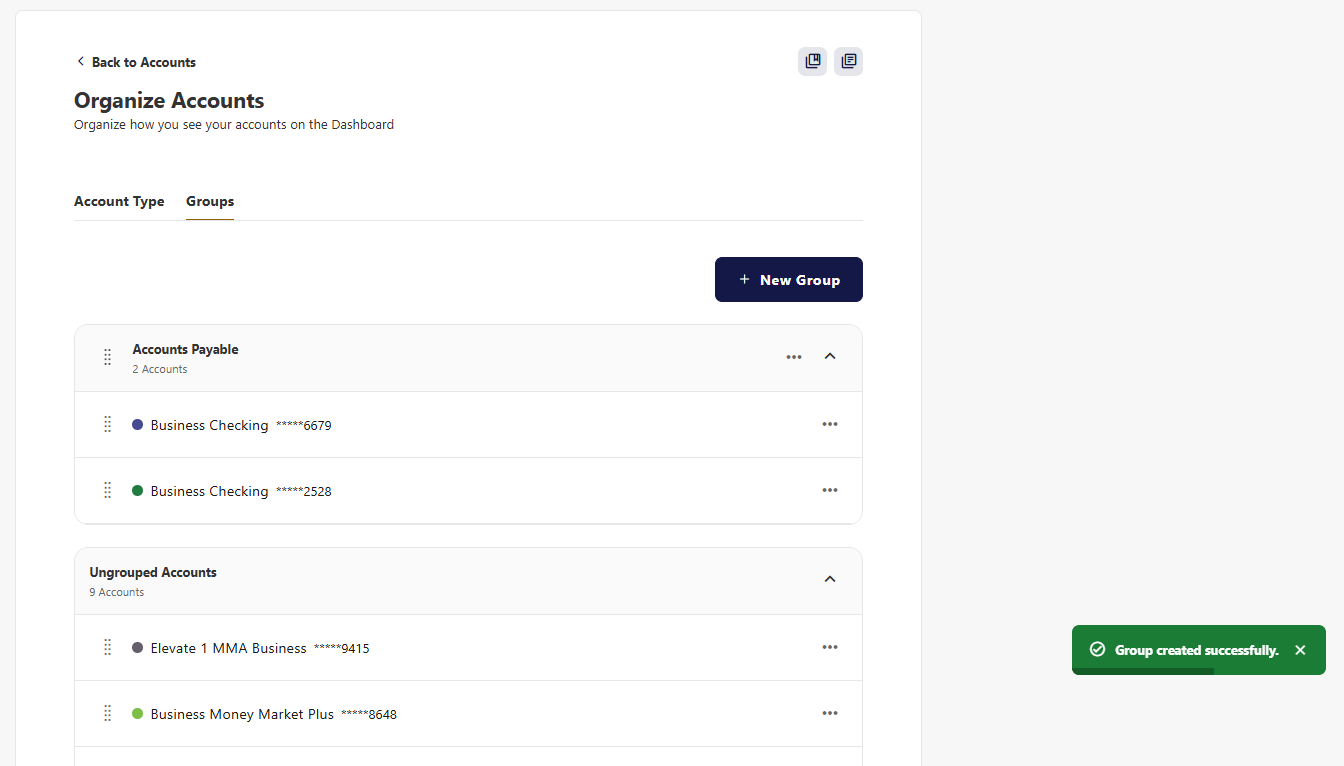
Task: Create a New Group
Action: (x=789, y=279)
